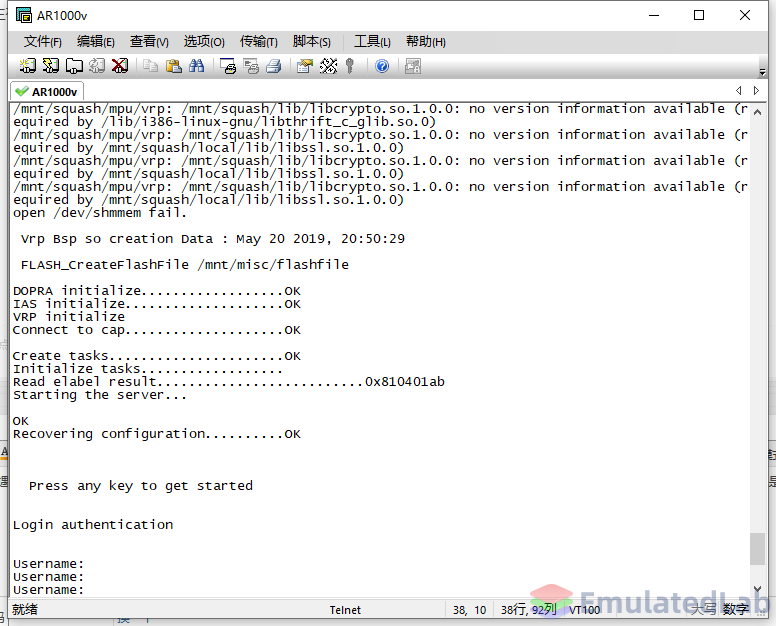This screenshot has width=776, height=626.
Task: Click the 'DOPRA initialize' OK line
Action: point(156,290)
